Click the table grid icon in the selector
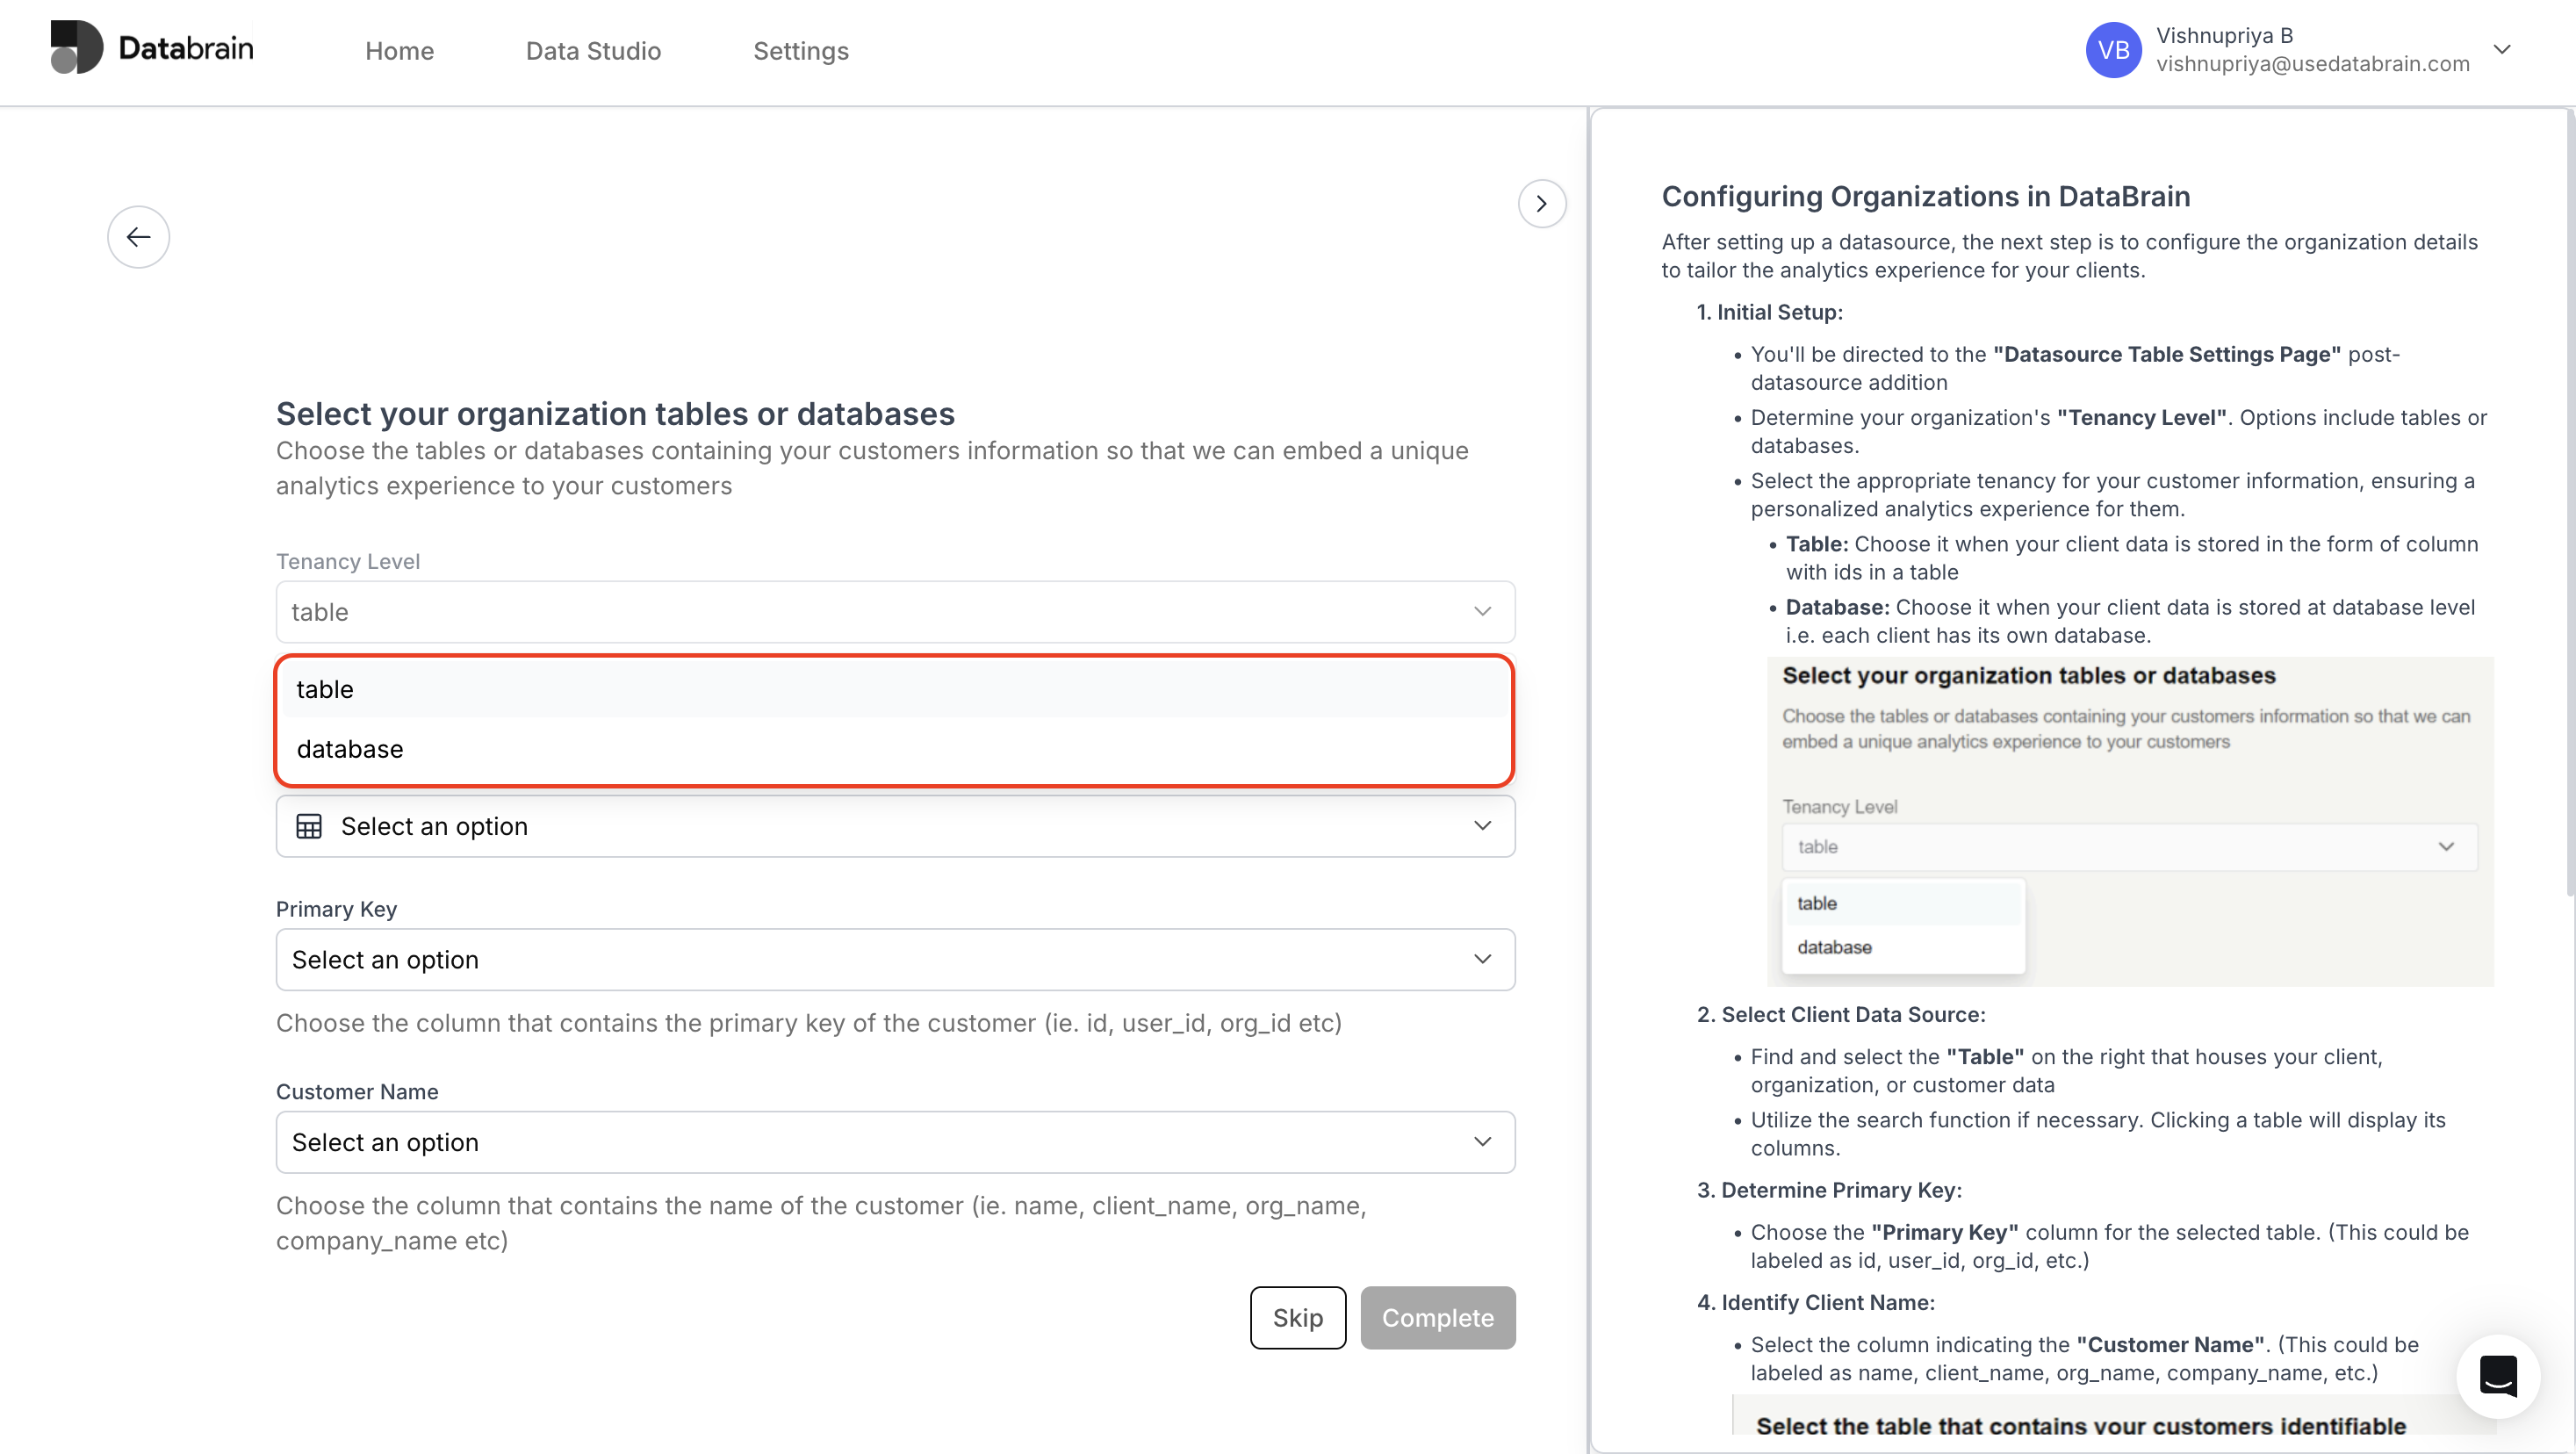The width and height of the screenshot is (2576, 1454). coord(309,826)
